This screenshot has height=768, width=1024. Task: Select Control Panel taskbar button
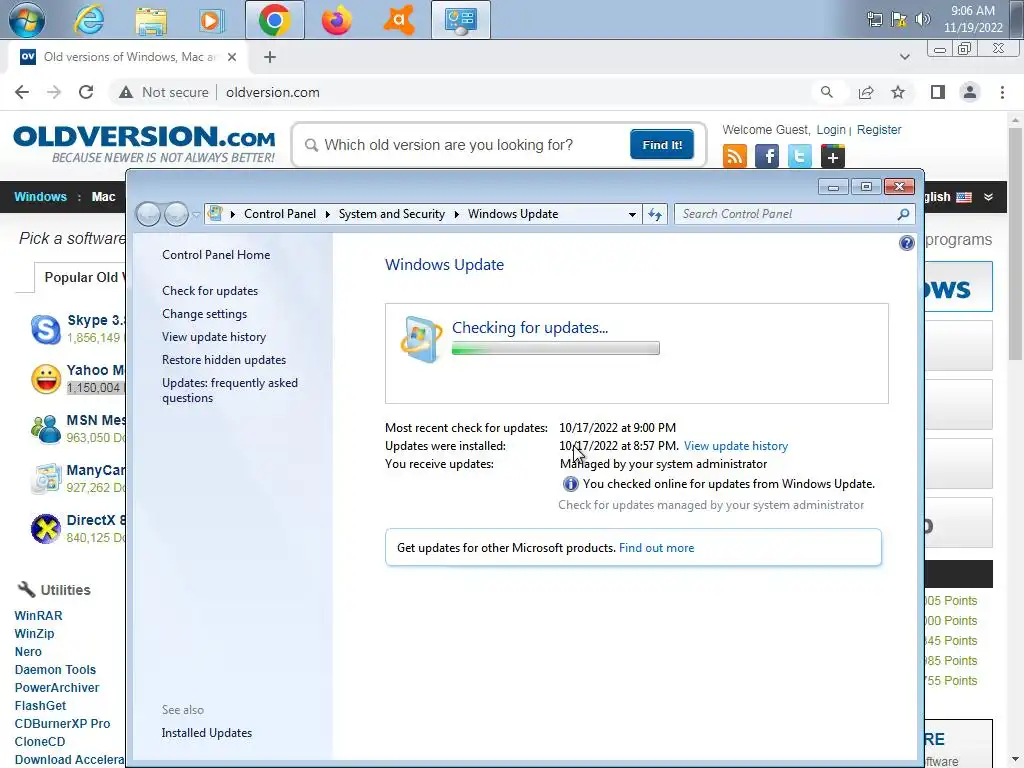pos(460,20)
